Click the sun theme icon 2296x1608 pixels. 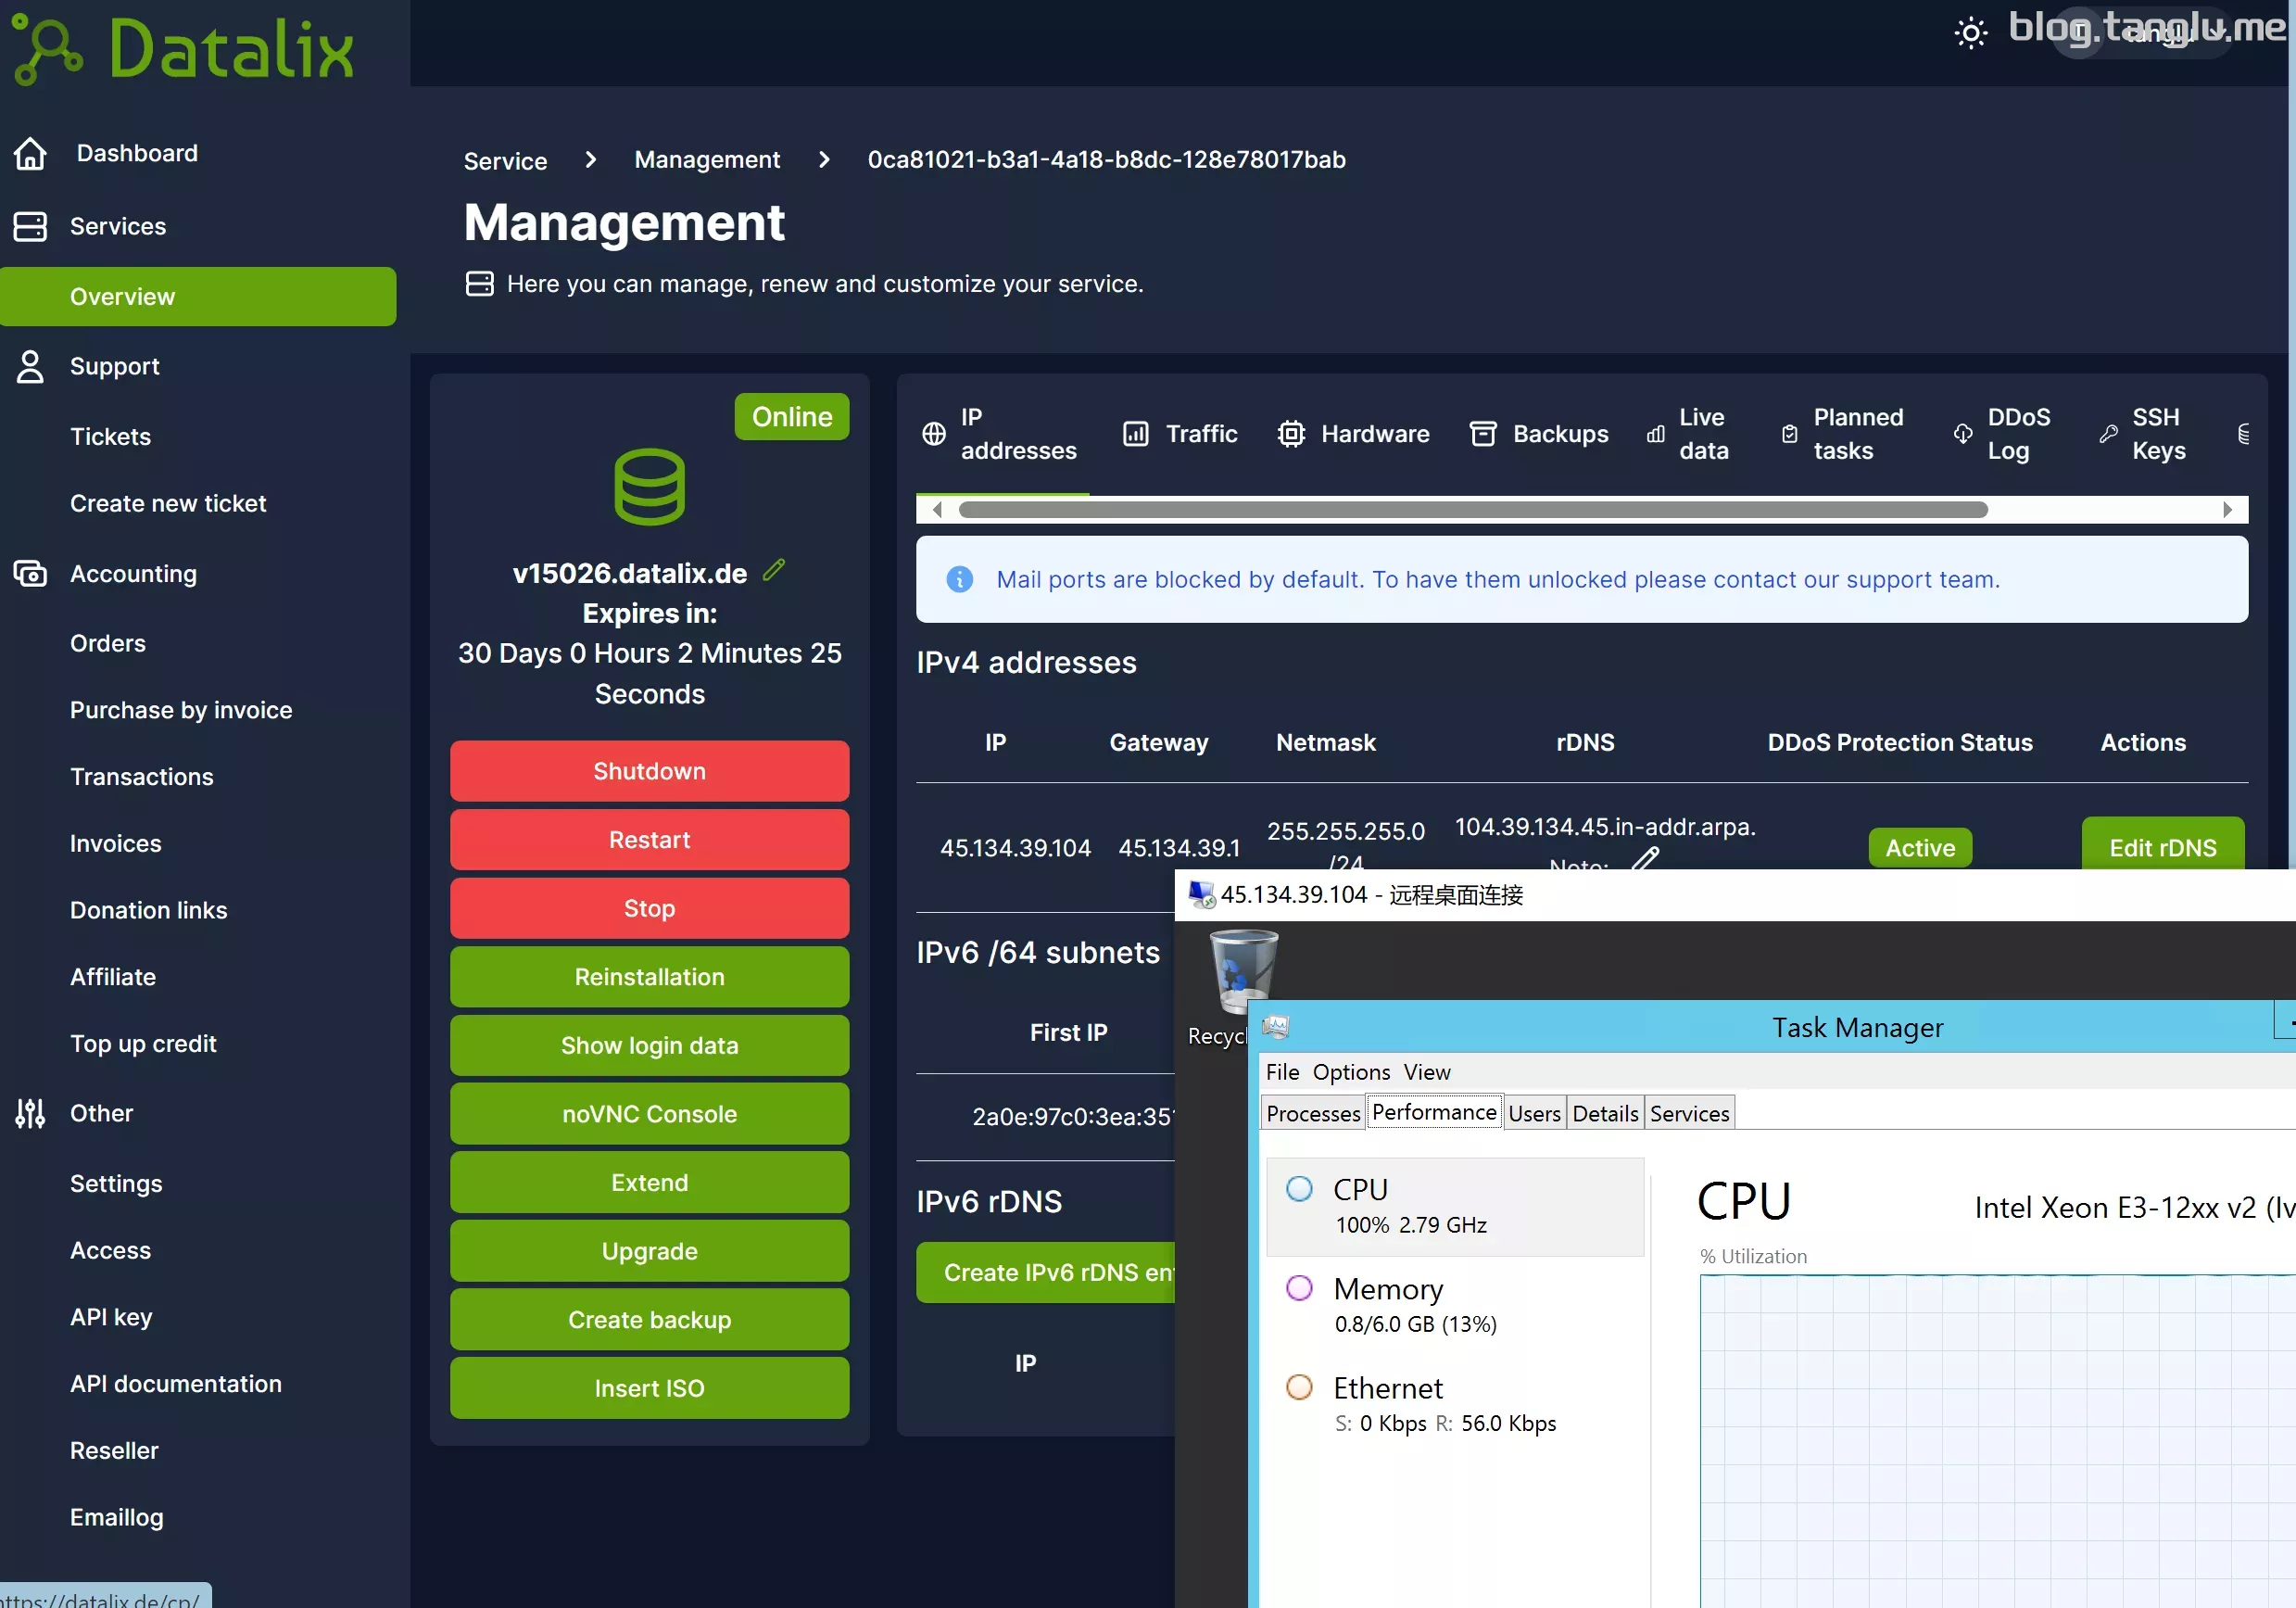1970,33
